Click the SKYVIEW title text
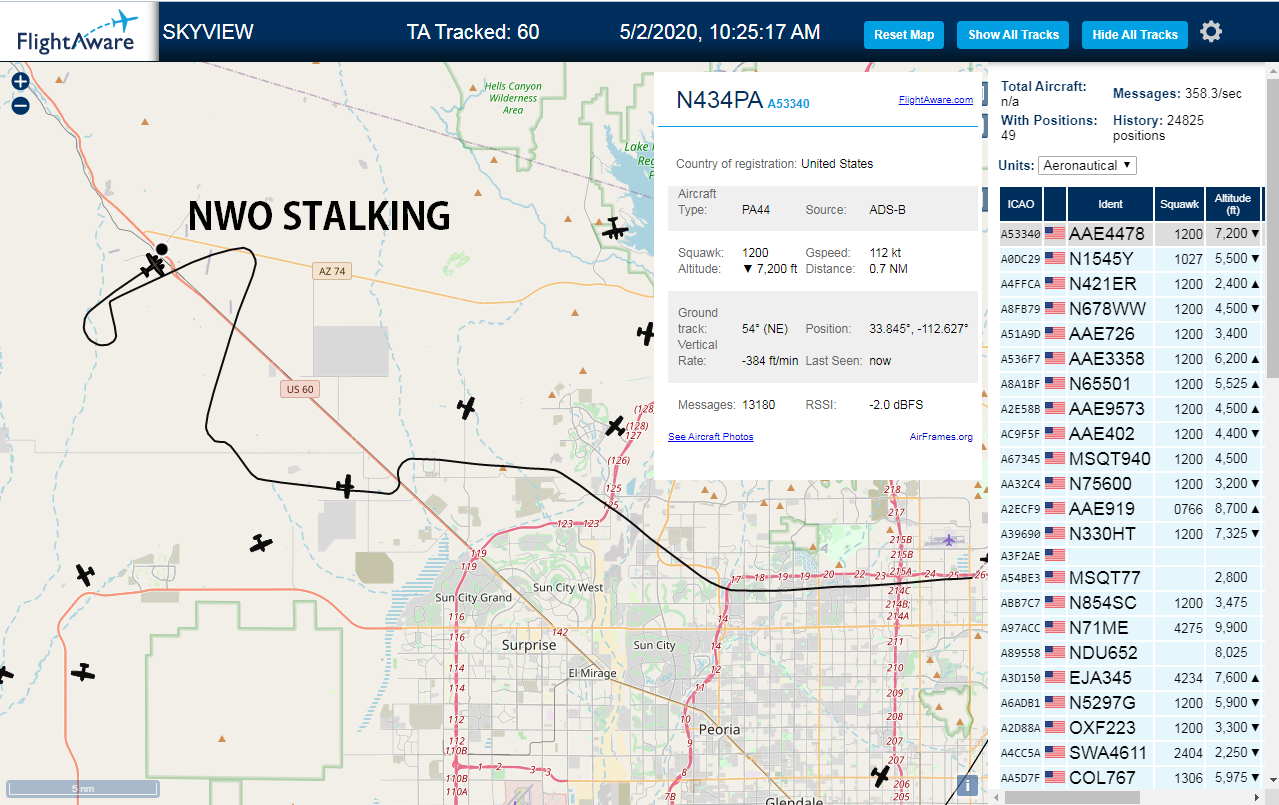Viewport: 1279px width, 805px height. point(208,32)
